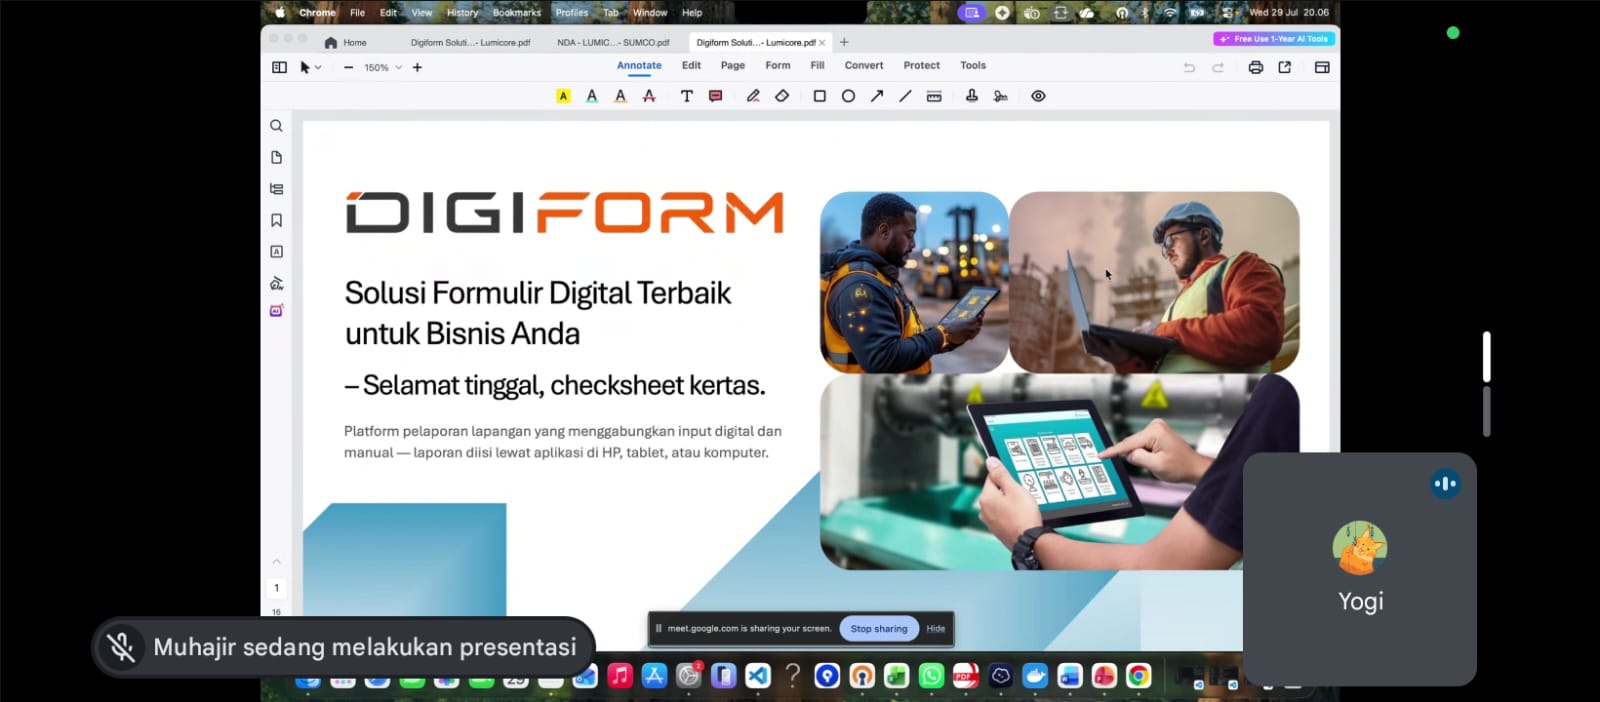
Task: Open WhatsApp from the dock
Action: pyautogui.click(x=931, y=676)
